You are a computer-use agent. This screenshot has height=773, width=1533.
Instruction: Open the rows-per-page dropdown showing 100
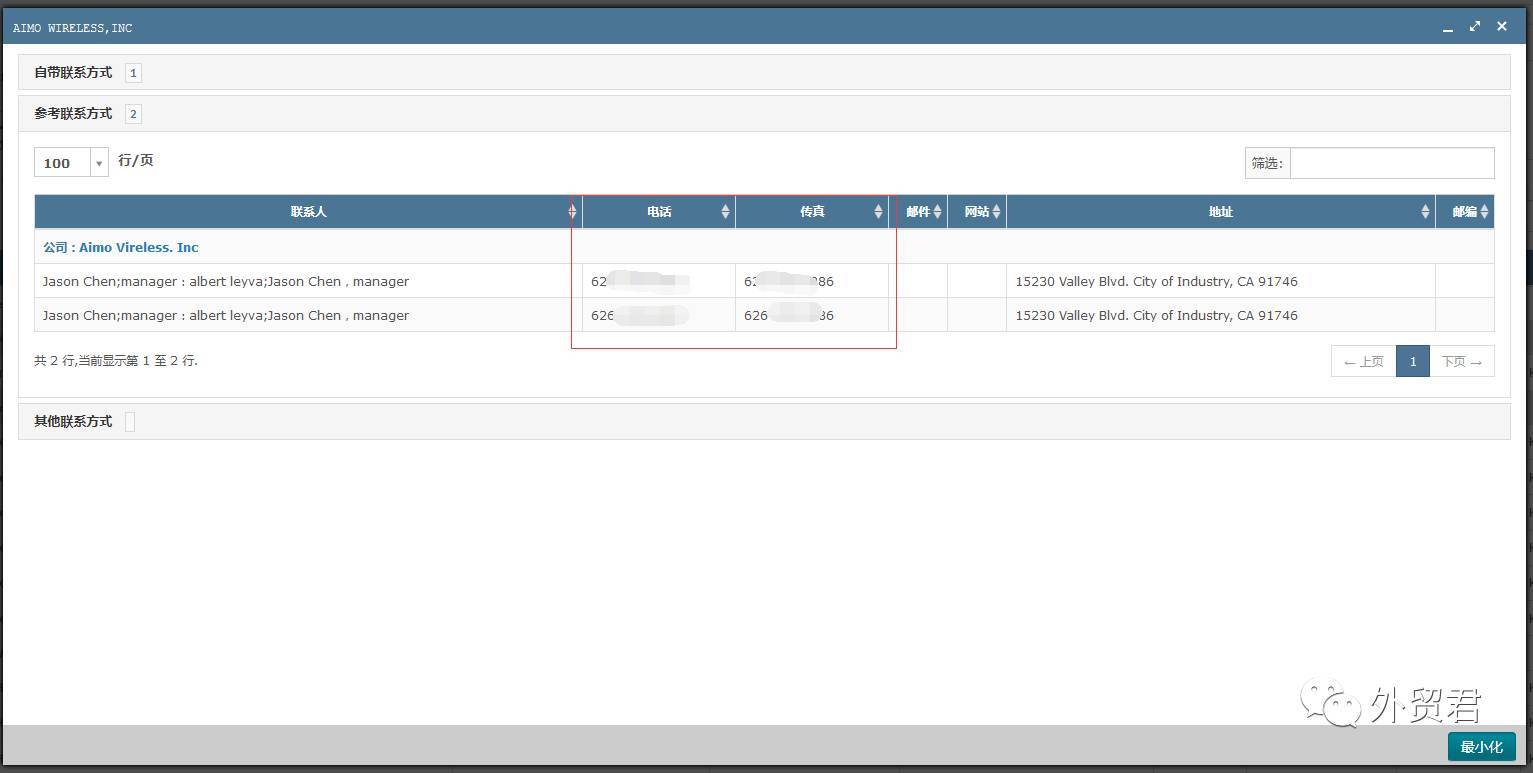[x=71, y=163]
